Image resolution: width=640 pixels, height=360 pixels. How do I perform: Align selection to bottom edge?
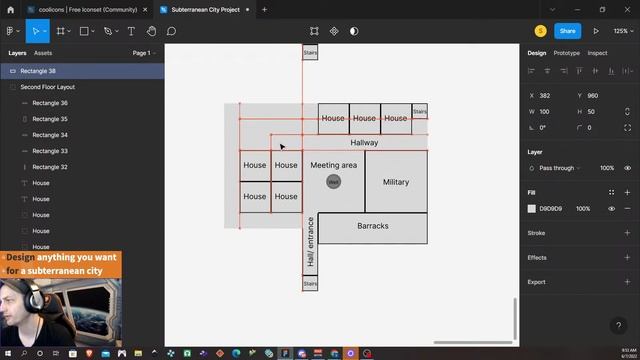click(x=611, y=71)
